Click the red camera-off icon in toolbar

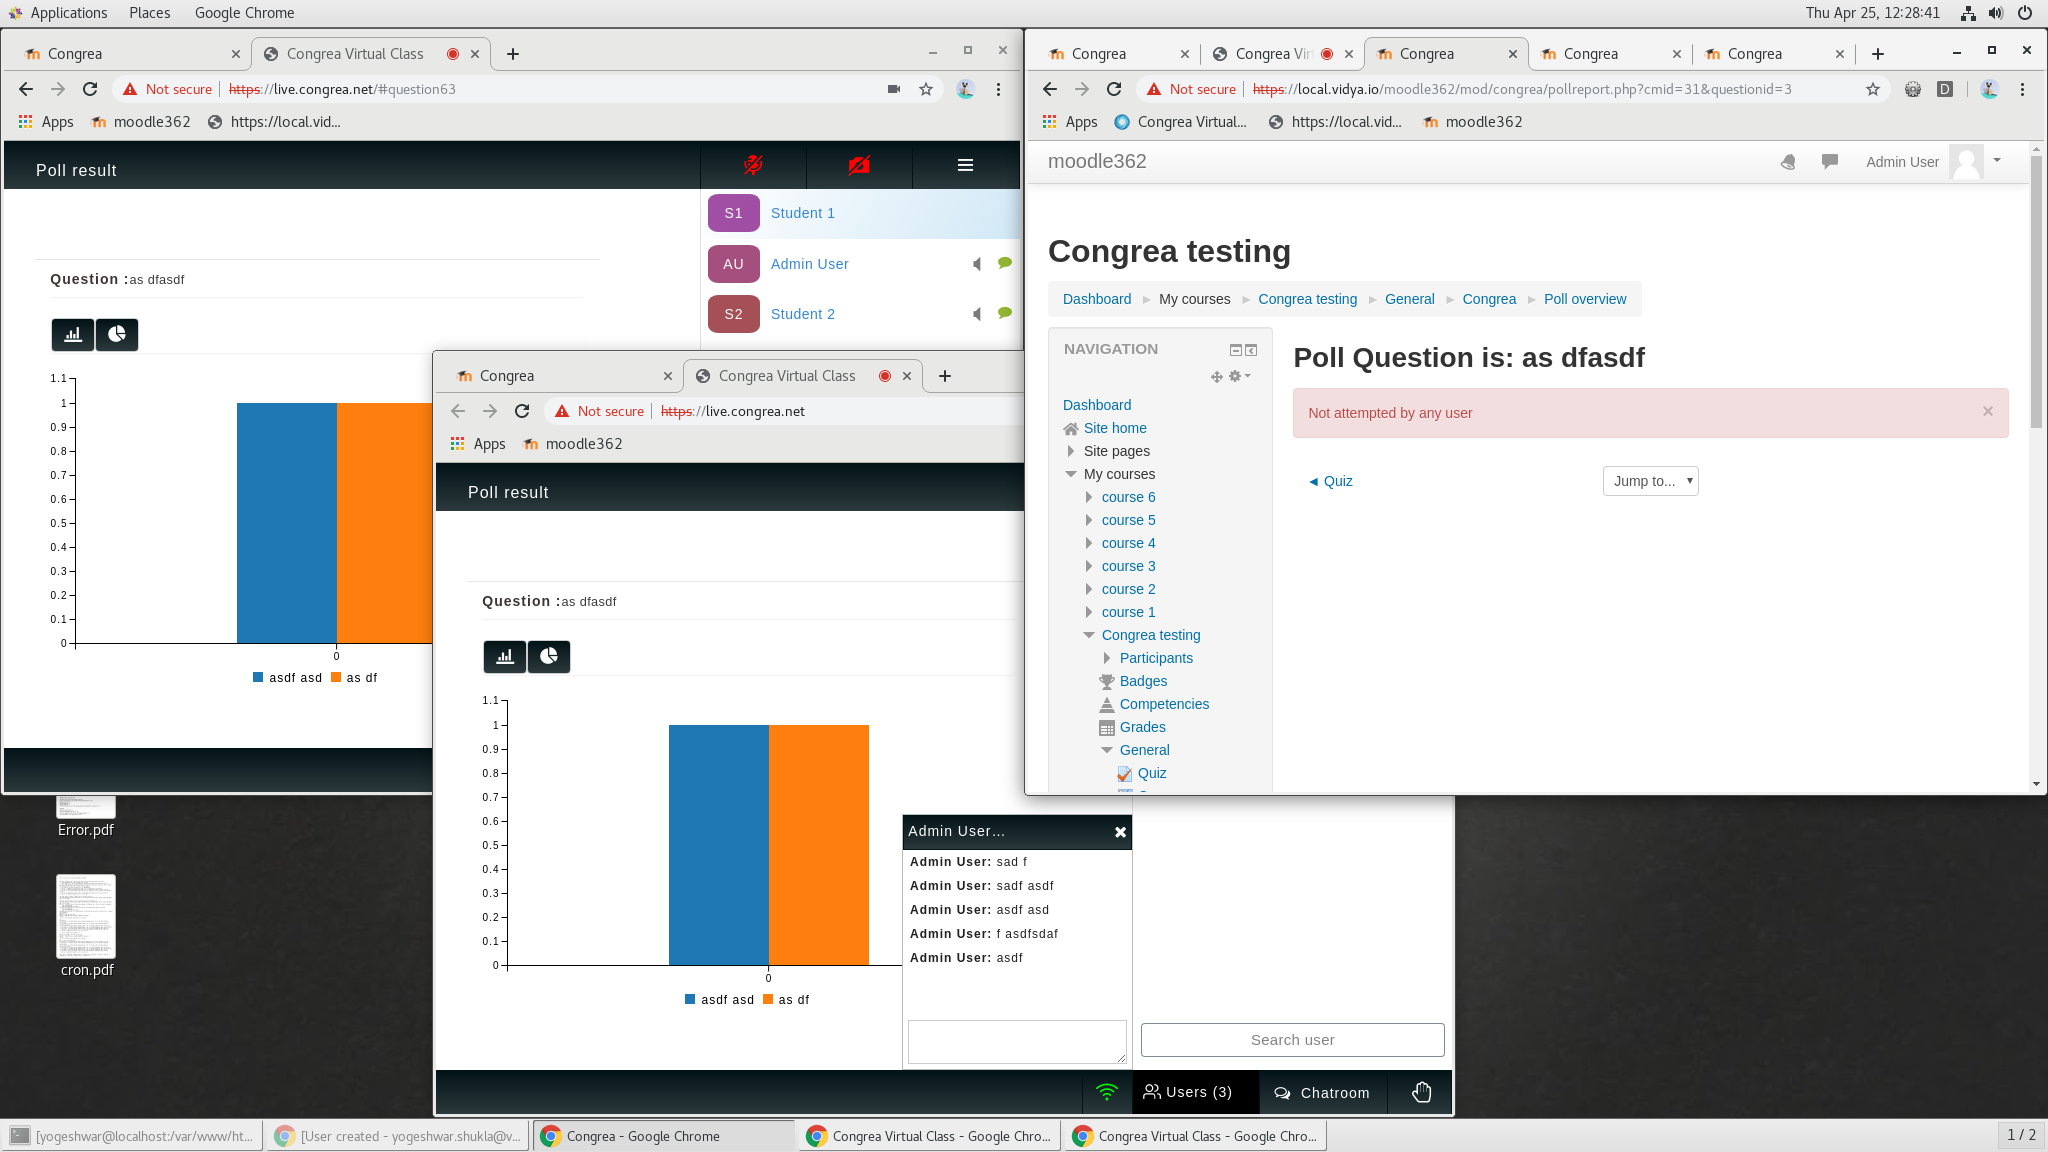[x=860, y=165]
